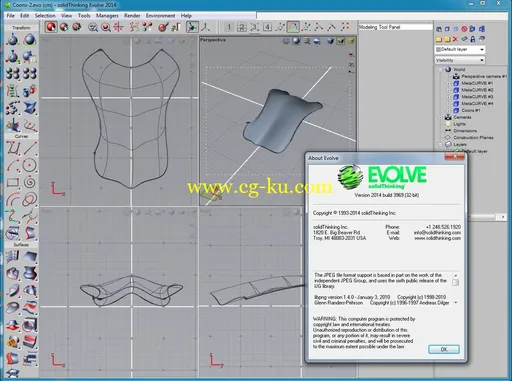
Task: Open the Environment menu
Action: pos(160,16)
